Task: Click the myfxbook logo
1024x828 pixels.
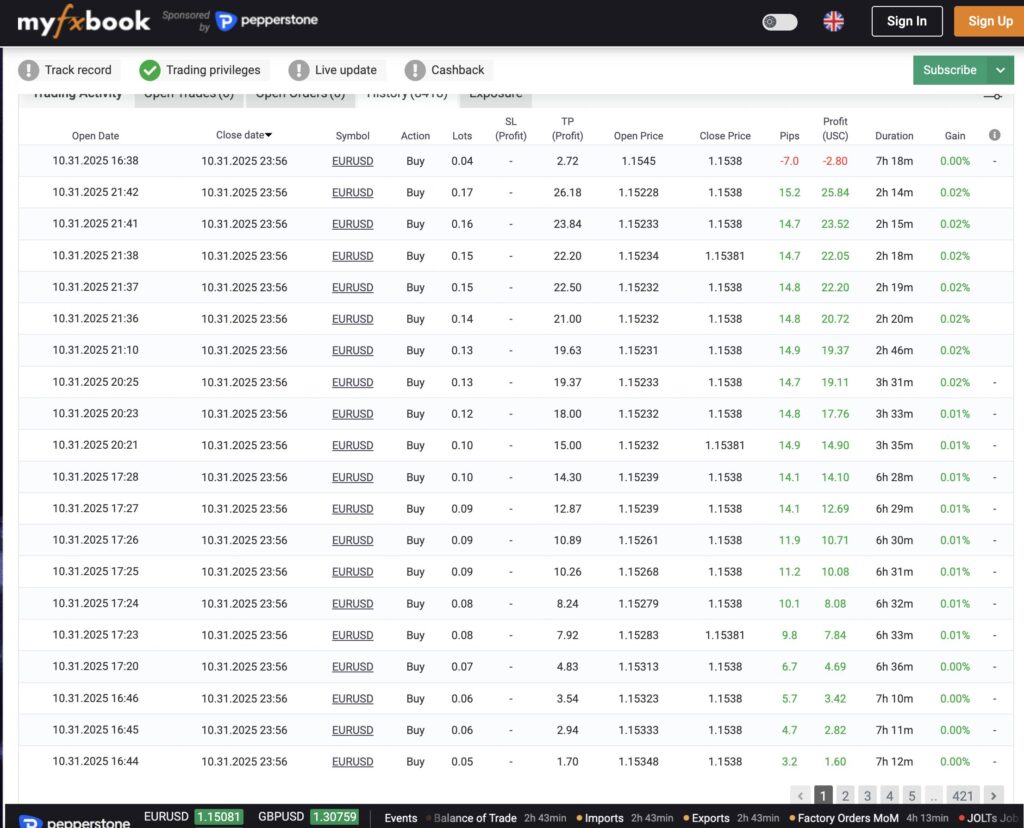Action: (x=83, y=21)
